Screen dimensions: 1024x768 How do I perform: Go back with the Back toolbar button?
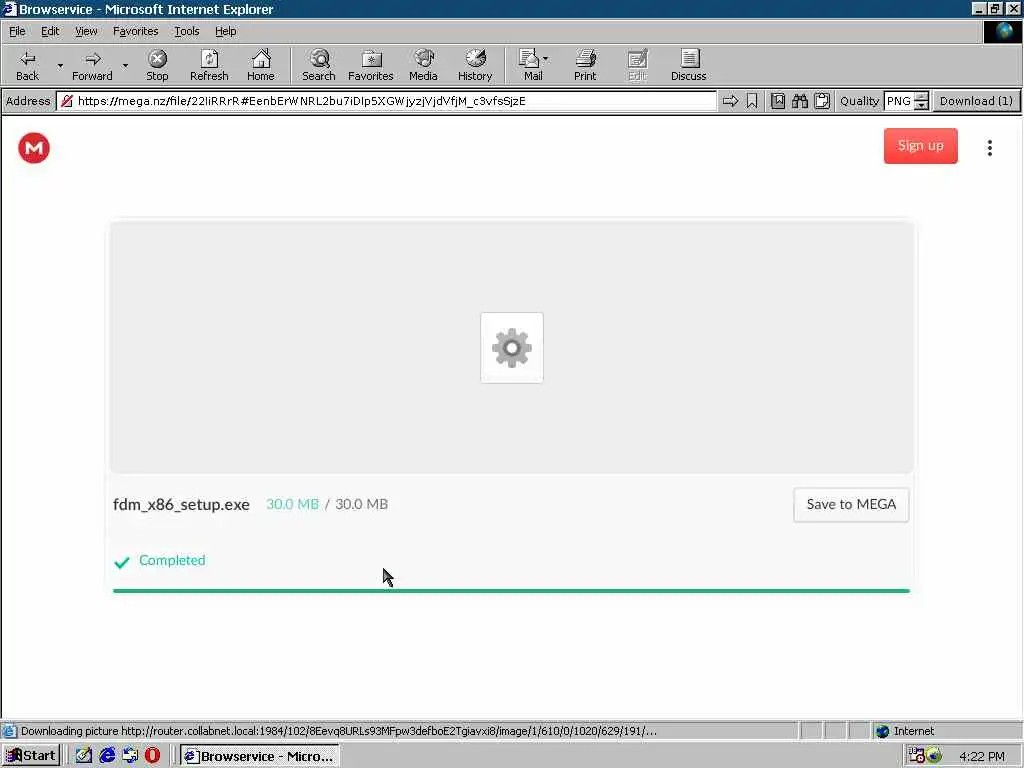click(x=27, y=65)
